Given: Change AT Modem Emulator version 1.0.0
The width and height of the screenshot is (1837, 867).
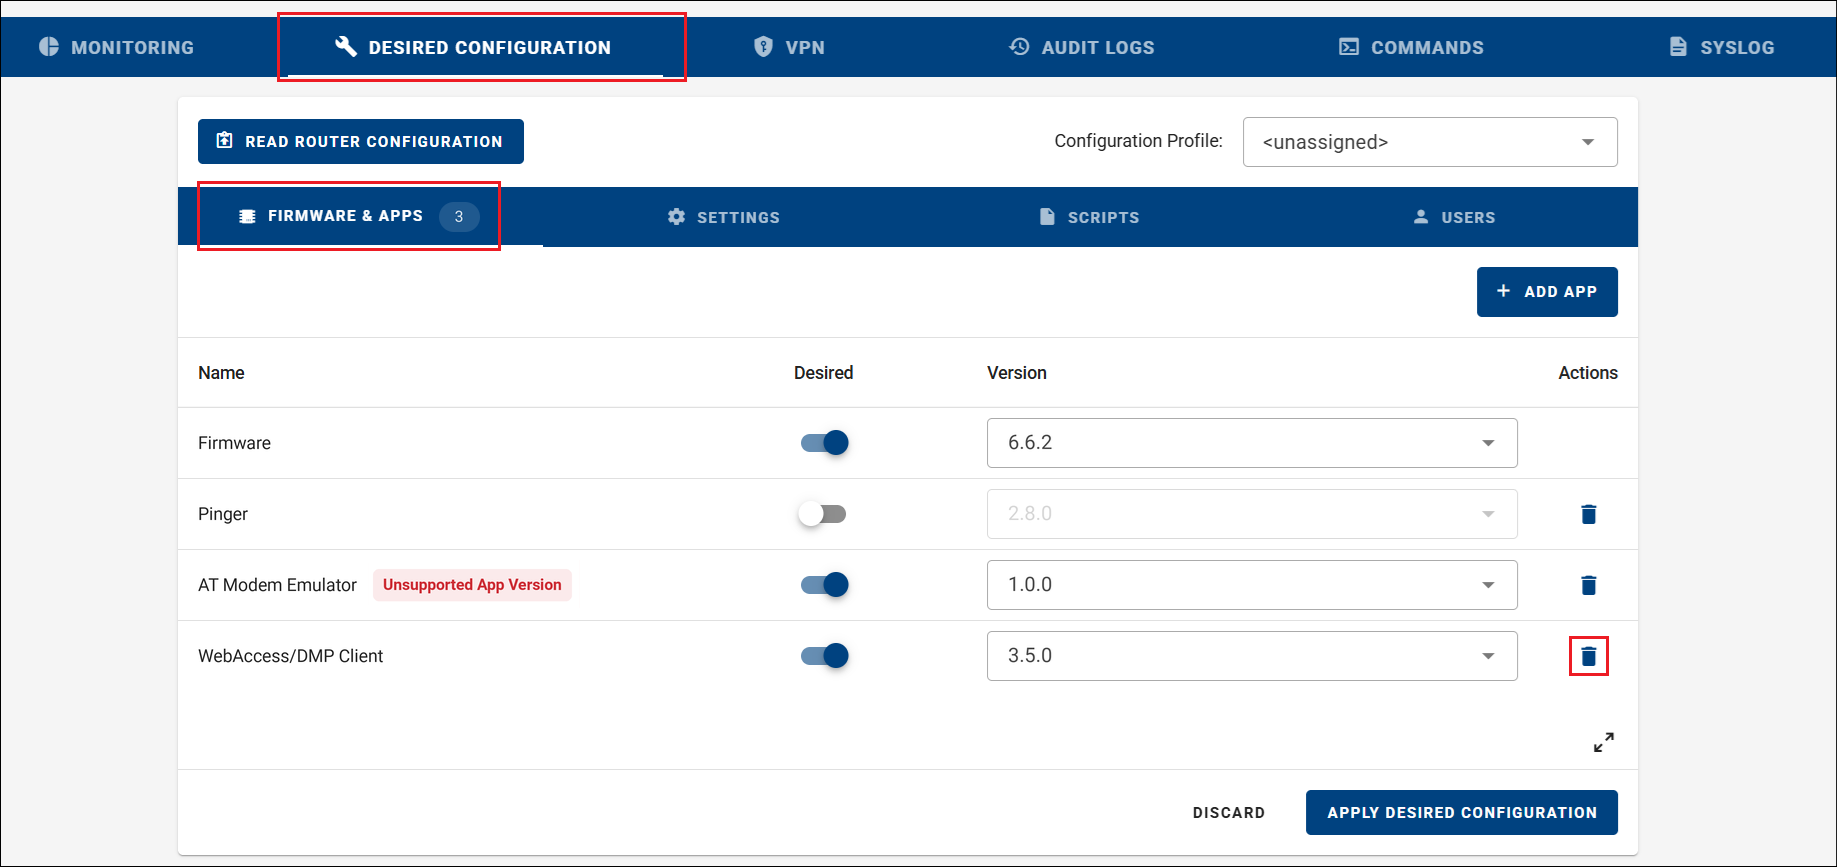Looking at the screenshot, I should click(1252, 585).
